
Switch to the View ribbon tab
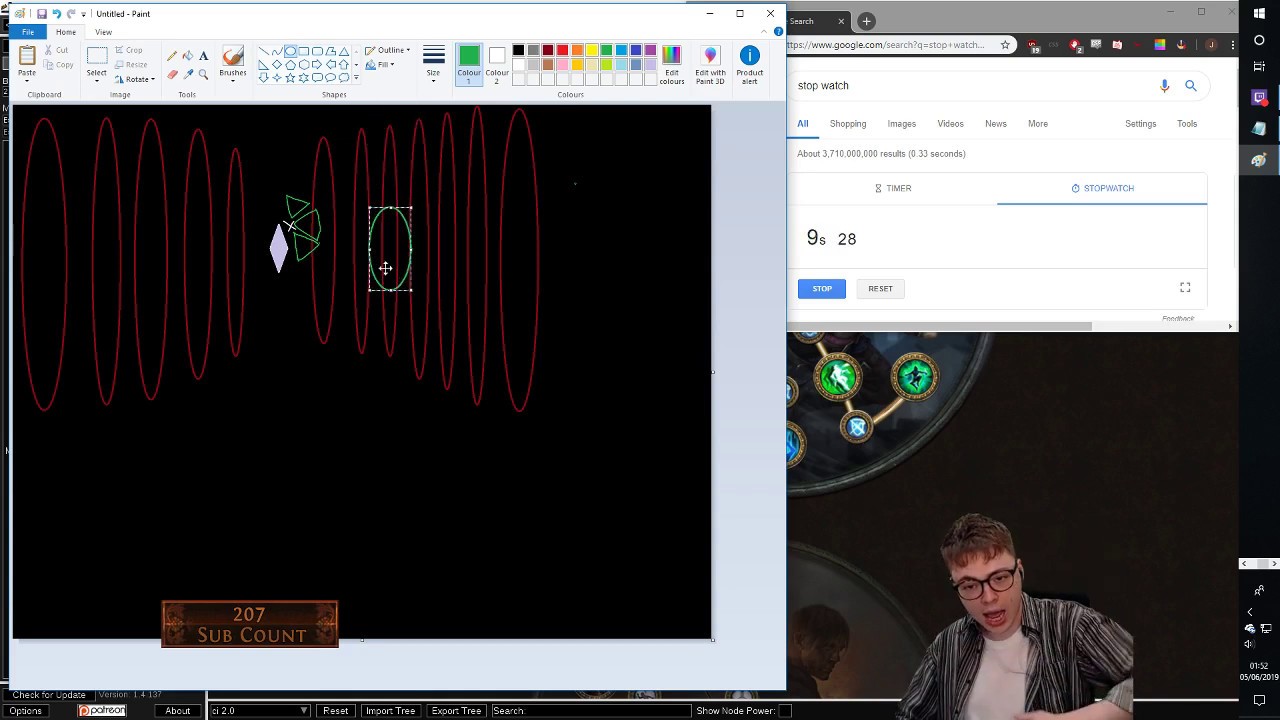click(x=103, y=32)
